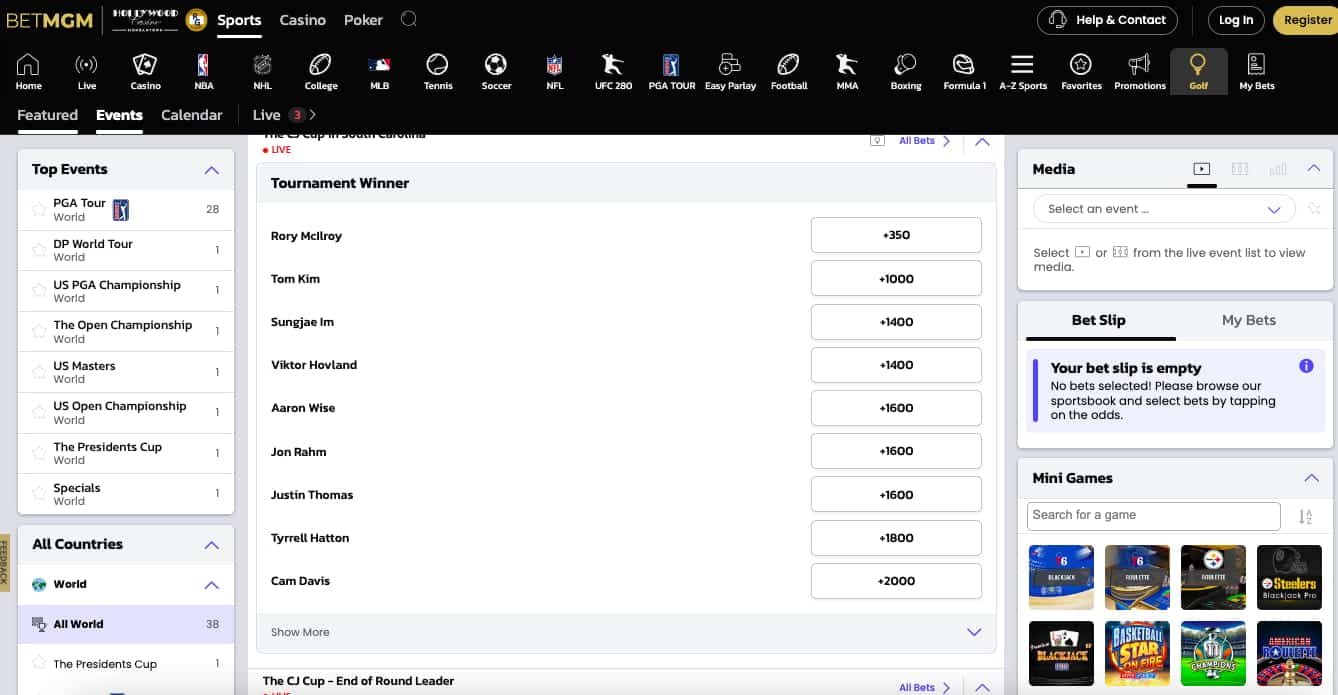This screenshot has width=1338, height=695.
Task: Sort mini games with the A-Z sort icon
Action: pyautogui.click(x=1305, y=516)
